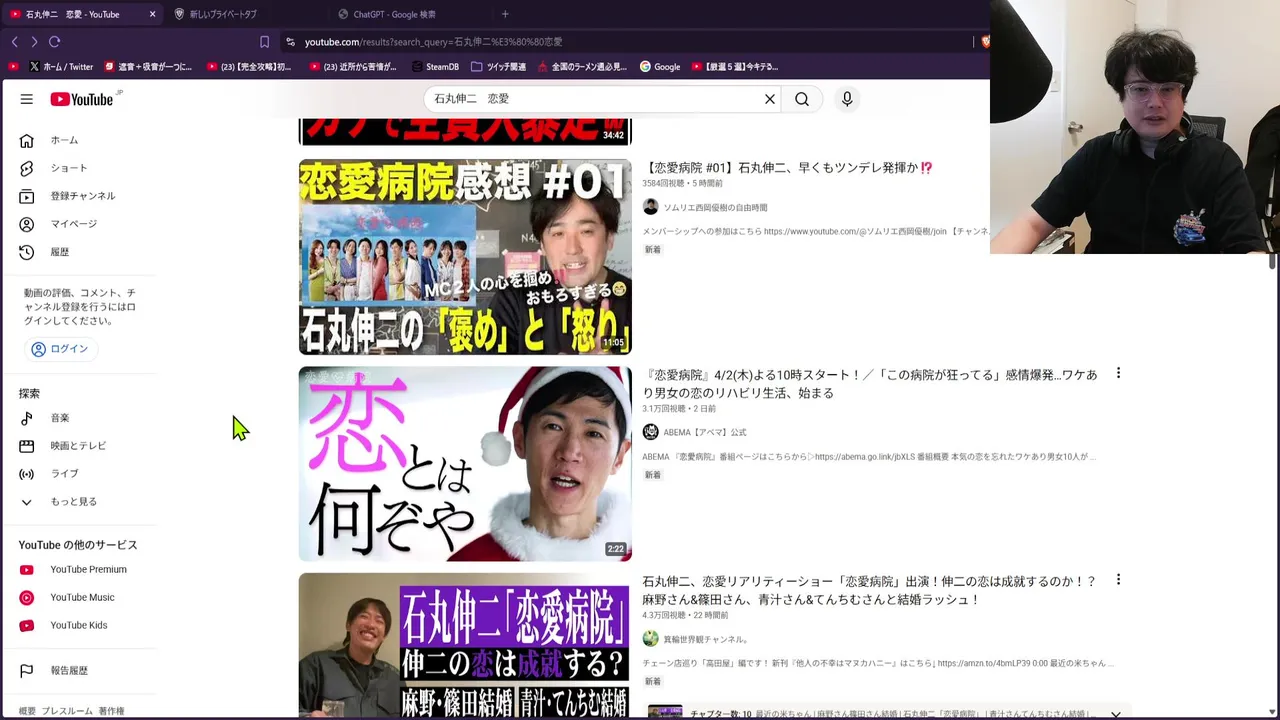Open options menu for the ABEMA video
The width and height of the screenshot is (1280, 720).
[x=1118, y=373]
